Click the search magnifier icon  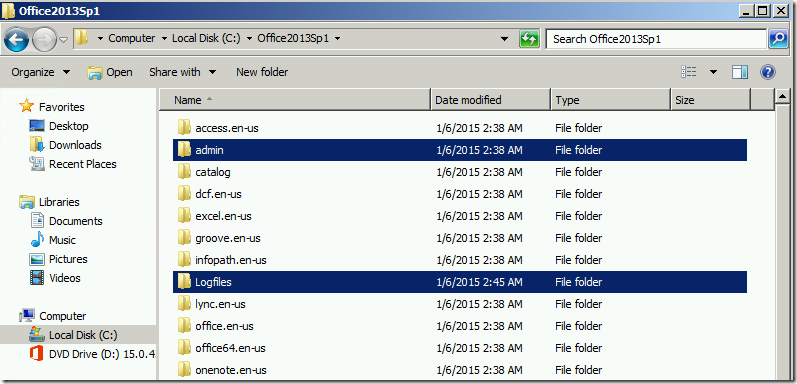click(778, 39)
